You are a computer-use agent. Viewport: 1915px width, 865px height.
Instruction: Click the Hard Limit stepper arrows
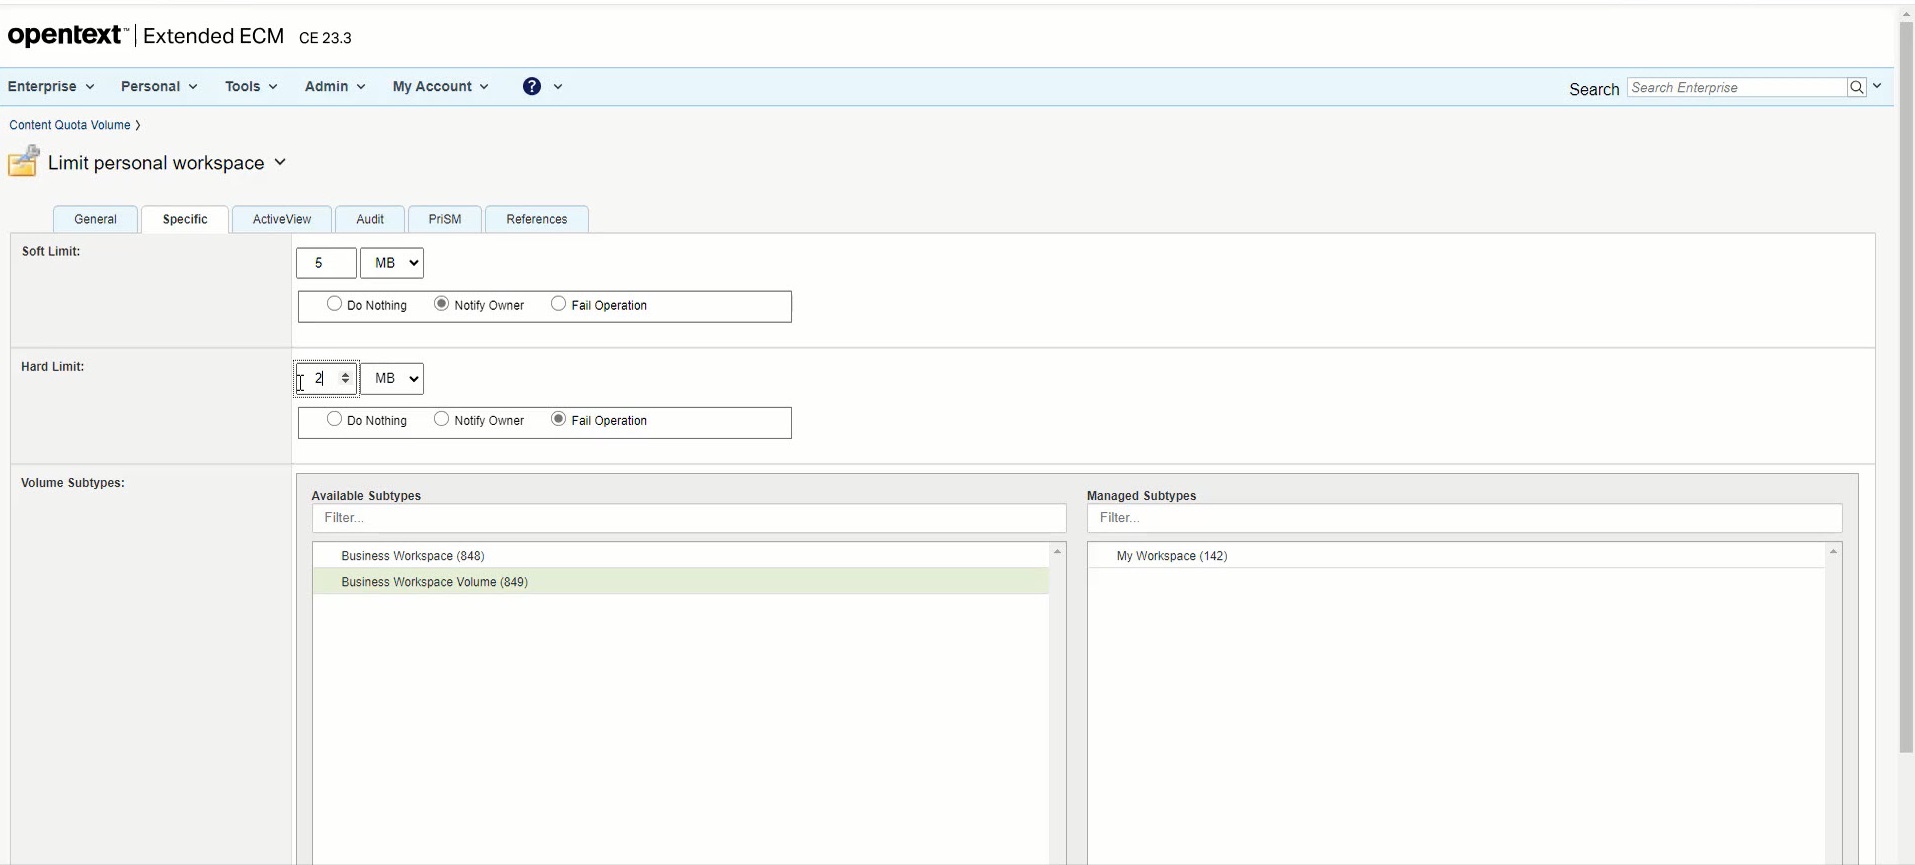coord(345,378)
